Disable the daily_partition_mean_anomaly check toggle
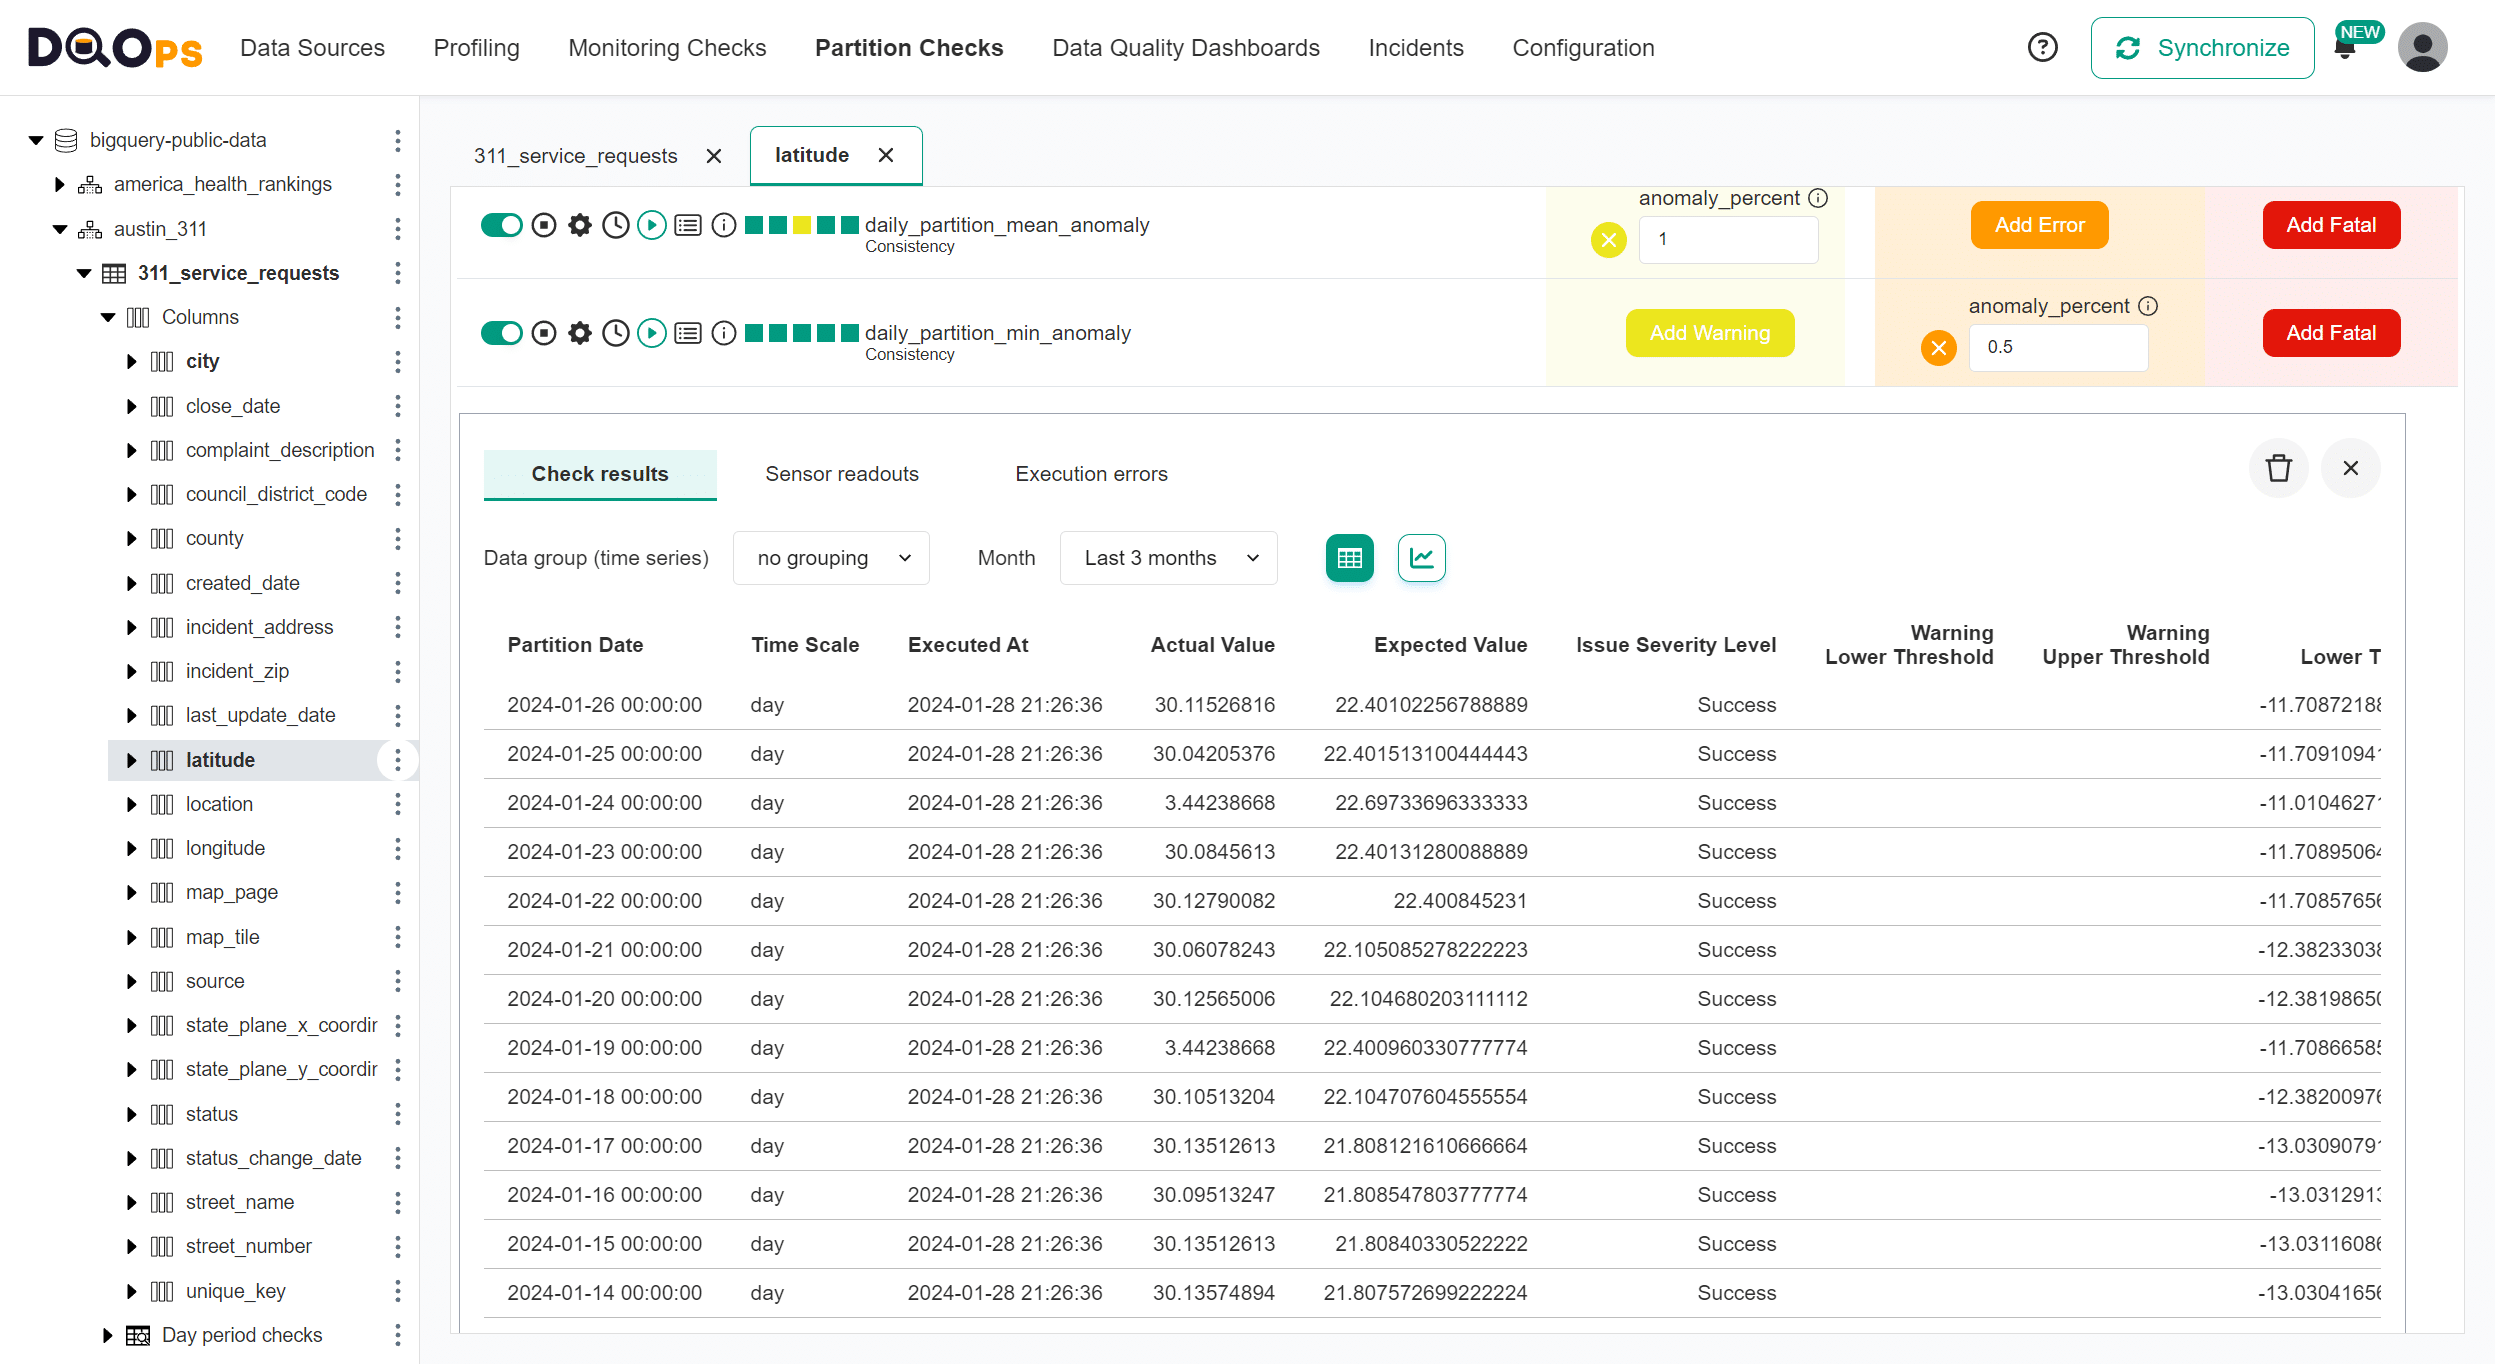The height and width of the screenshot is (1364, 2495). [x=502, y=225]
